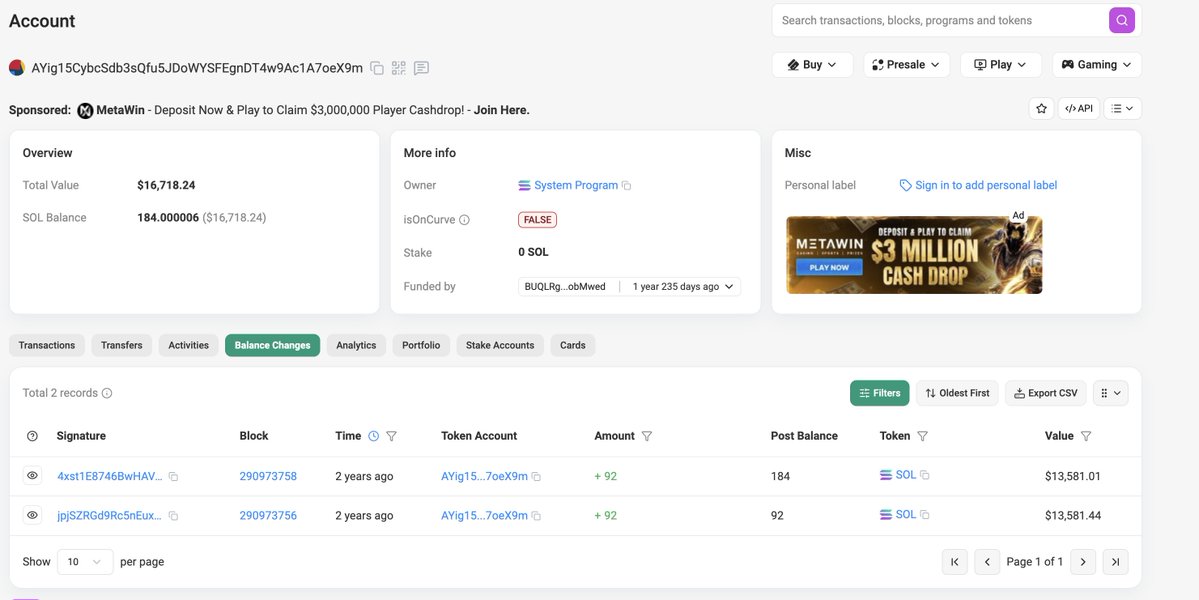Image resolution: width=1199 pixels, height=600 pixels.
Task: Select the Balance Changes tab
Action: click(272, 345)
